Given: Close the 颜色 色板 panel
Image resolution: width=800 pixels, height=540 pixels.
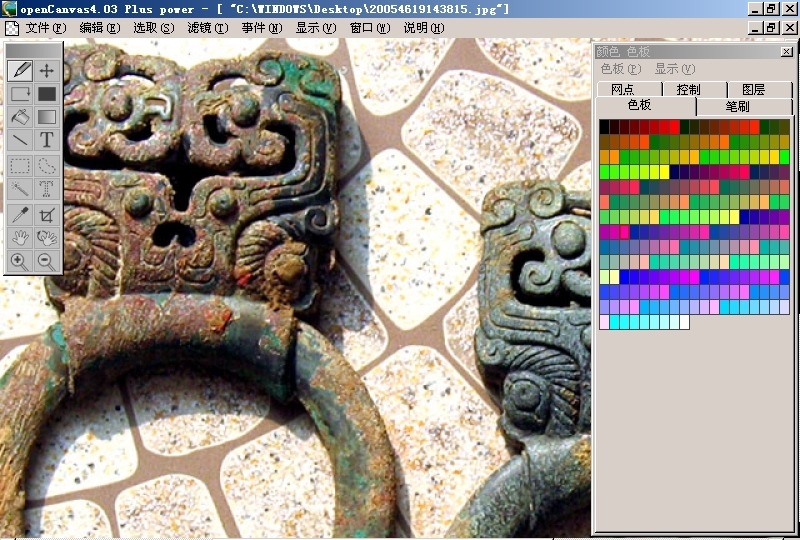Looking at the screenshot, I should coord(786,52).
